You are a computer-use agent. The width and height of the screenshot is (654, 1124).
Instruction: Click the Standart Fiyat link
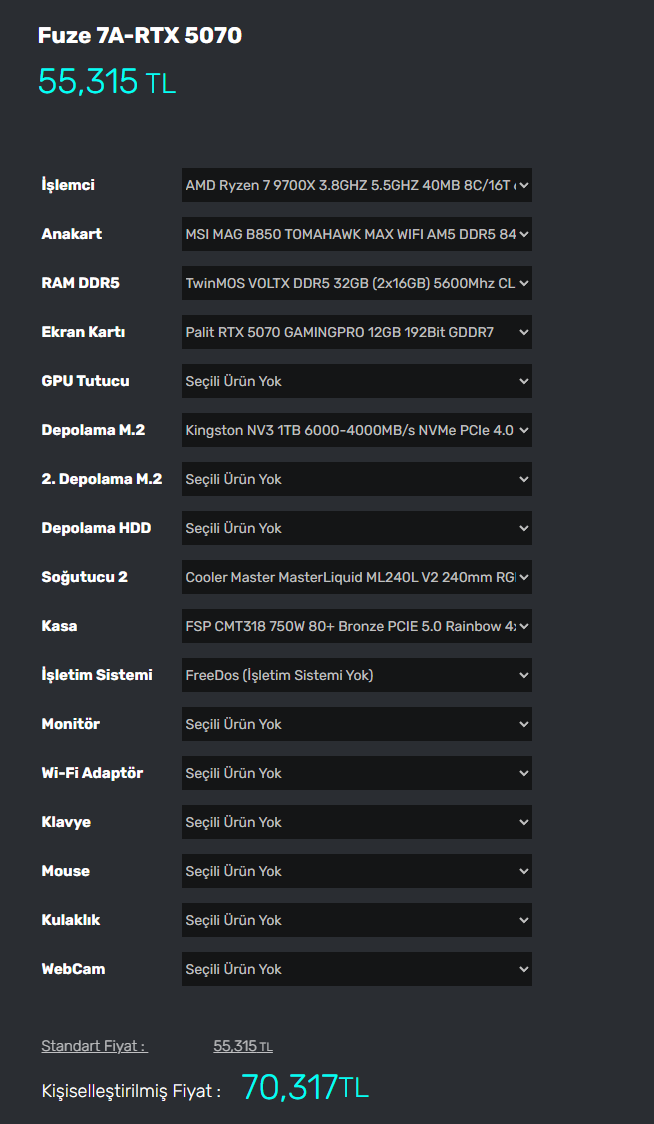(94, 1046)
